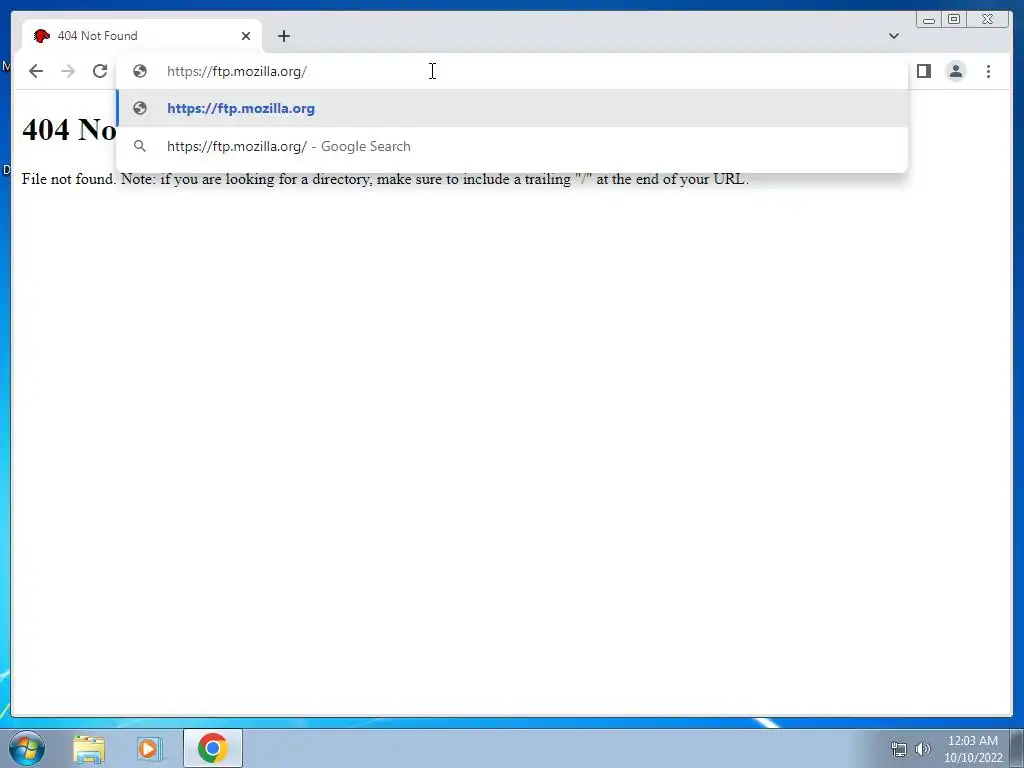Open the Windows Start menu
1024x768 pixels.
[27, 748]
